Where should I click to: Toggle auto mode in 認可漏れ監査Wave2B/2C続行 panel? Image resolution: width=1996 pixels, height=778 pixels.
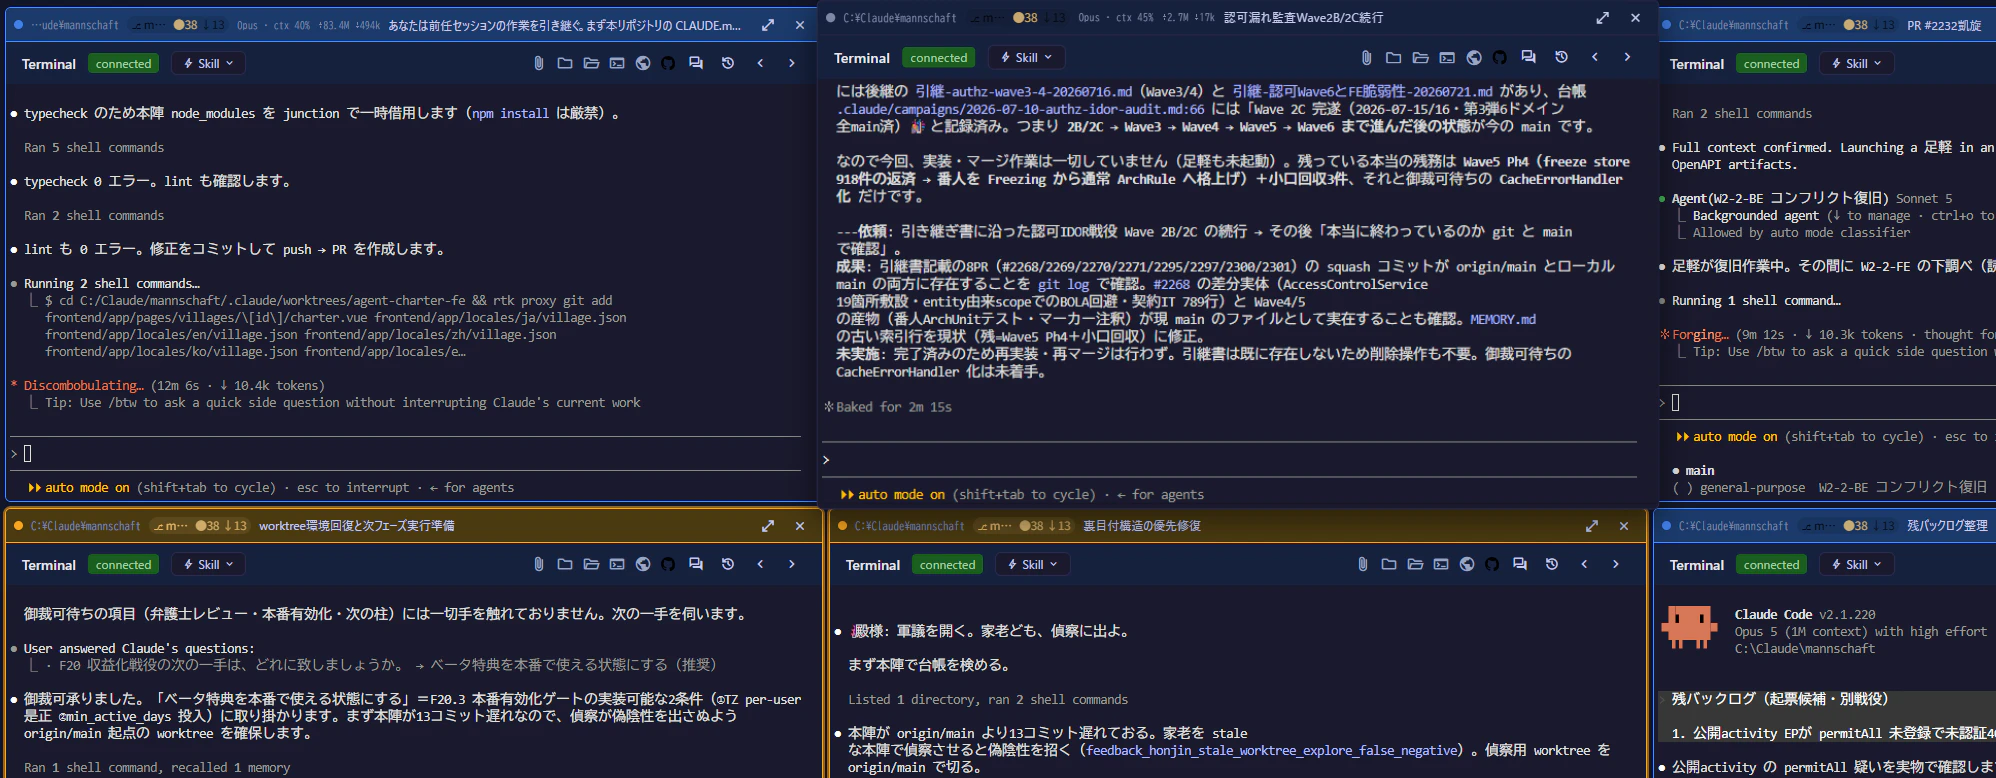click(x=892, y=494)
